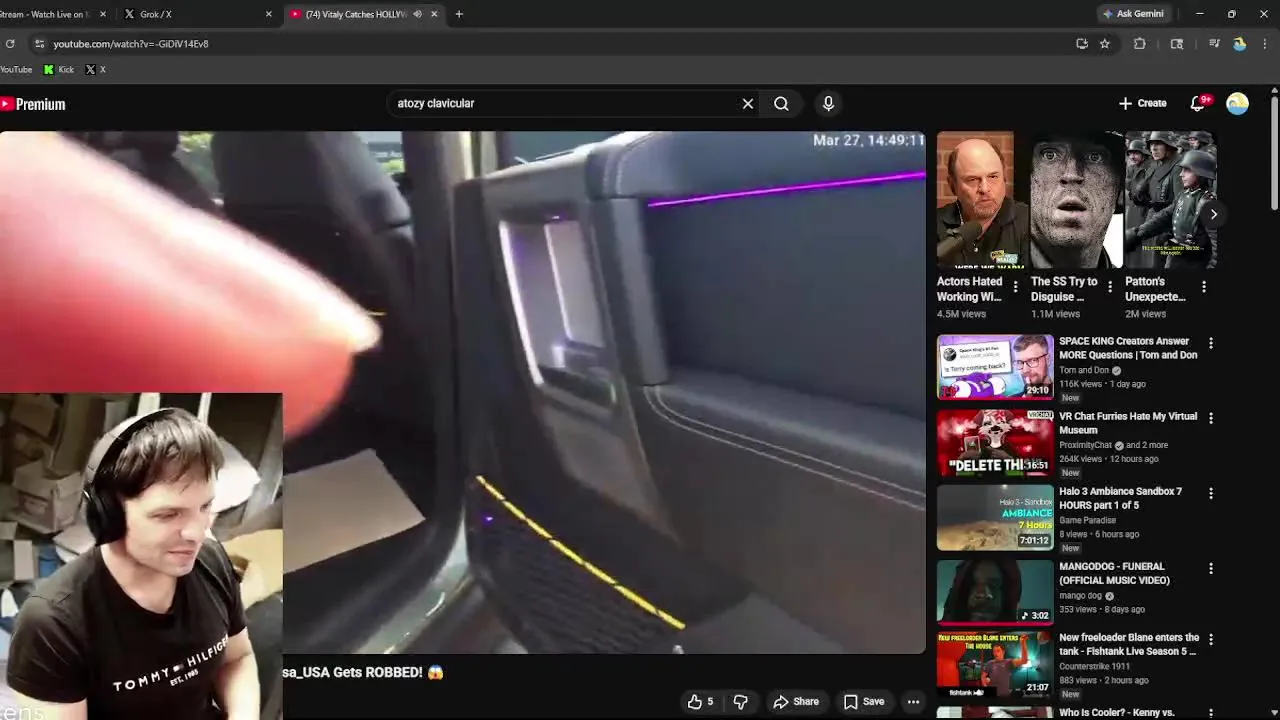Click the address bar URL
The image size is (1280, 720).
pyautogui.click(x=131, y=44)
